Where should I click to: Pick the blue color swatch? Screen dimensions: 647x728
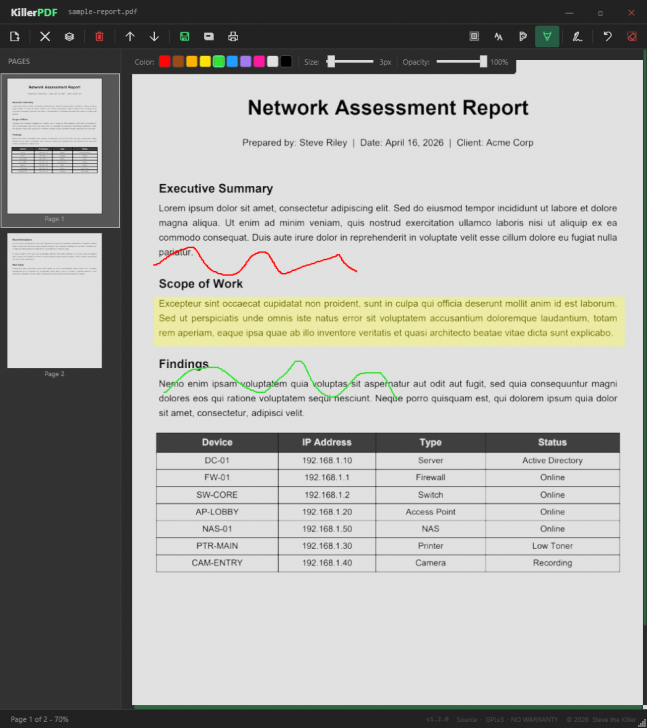click(x=232, y=62)
